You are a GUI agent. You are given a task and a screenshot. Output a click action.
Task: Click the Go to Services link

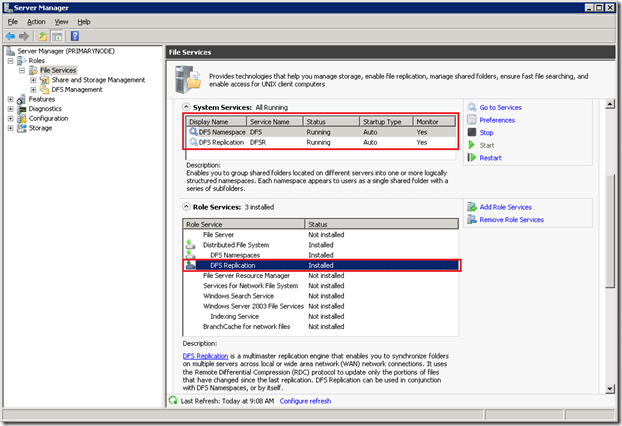click(500, 107)
